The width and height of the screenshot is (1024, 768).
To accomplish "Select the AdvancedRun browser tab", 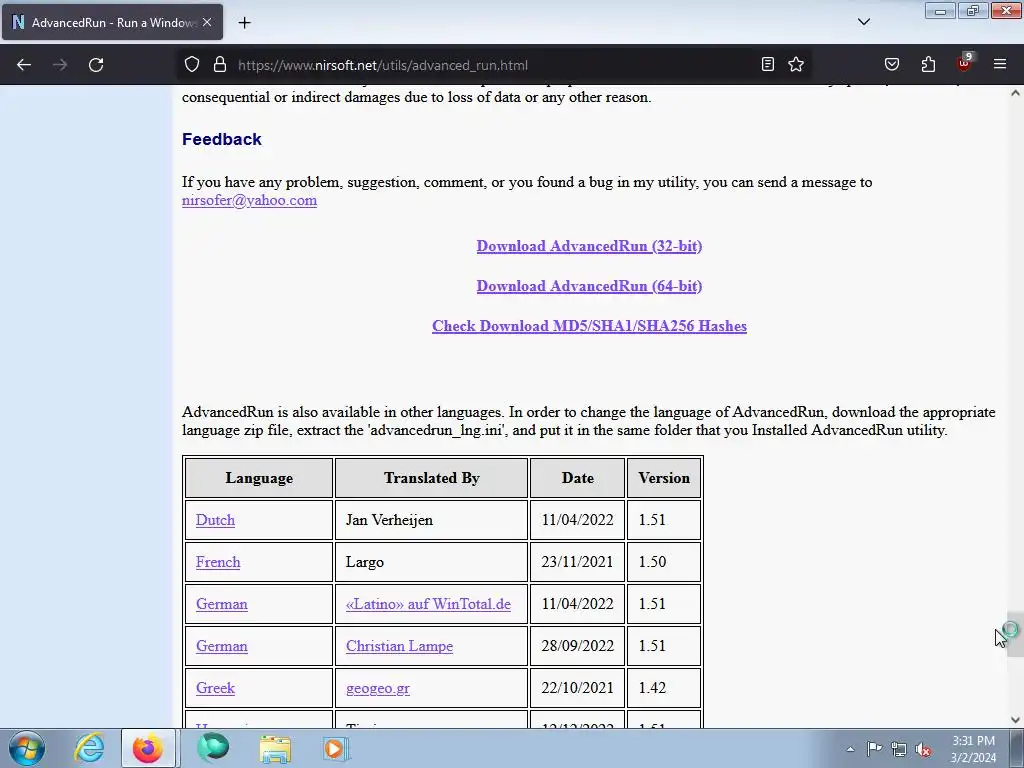I will 112,22.
